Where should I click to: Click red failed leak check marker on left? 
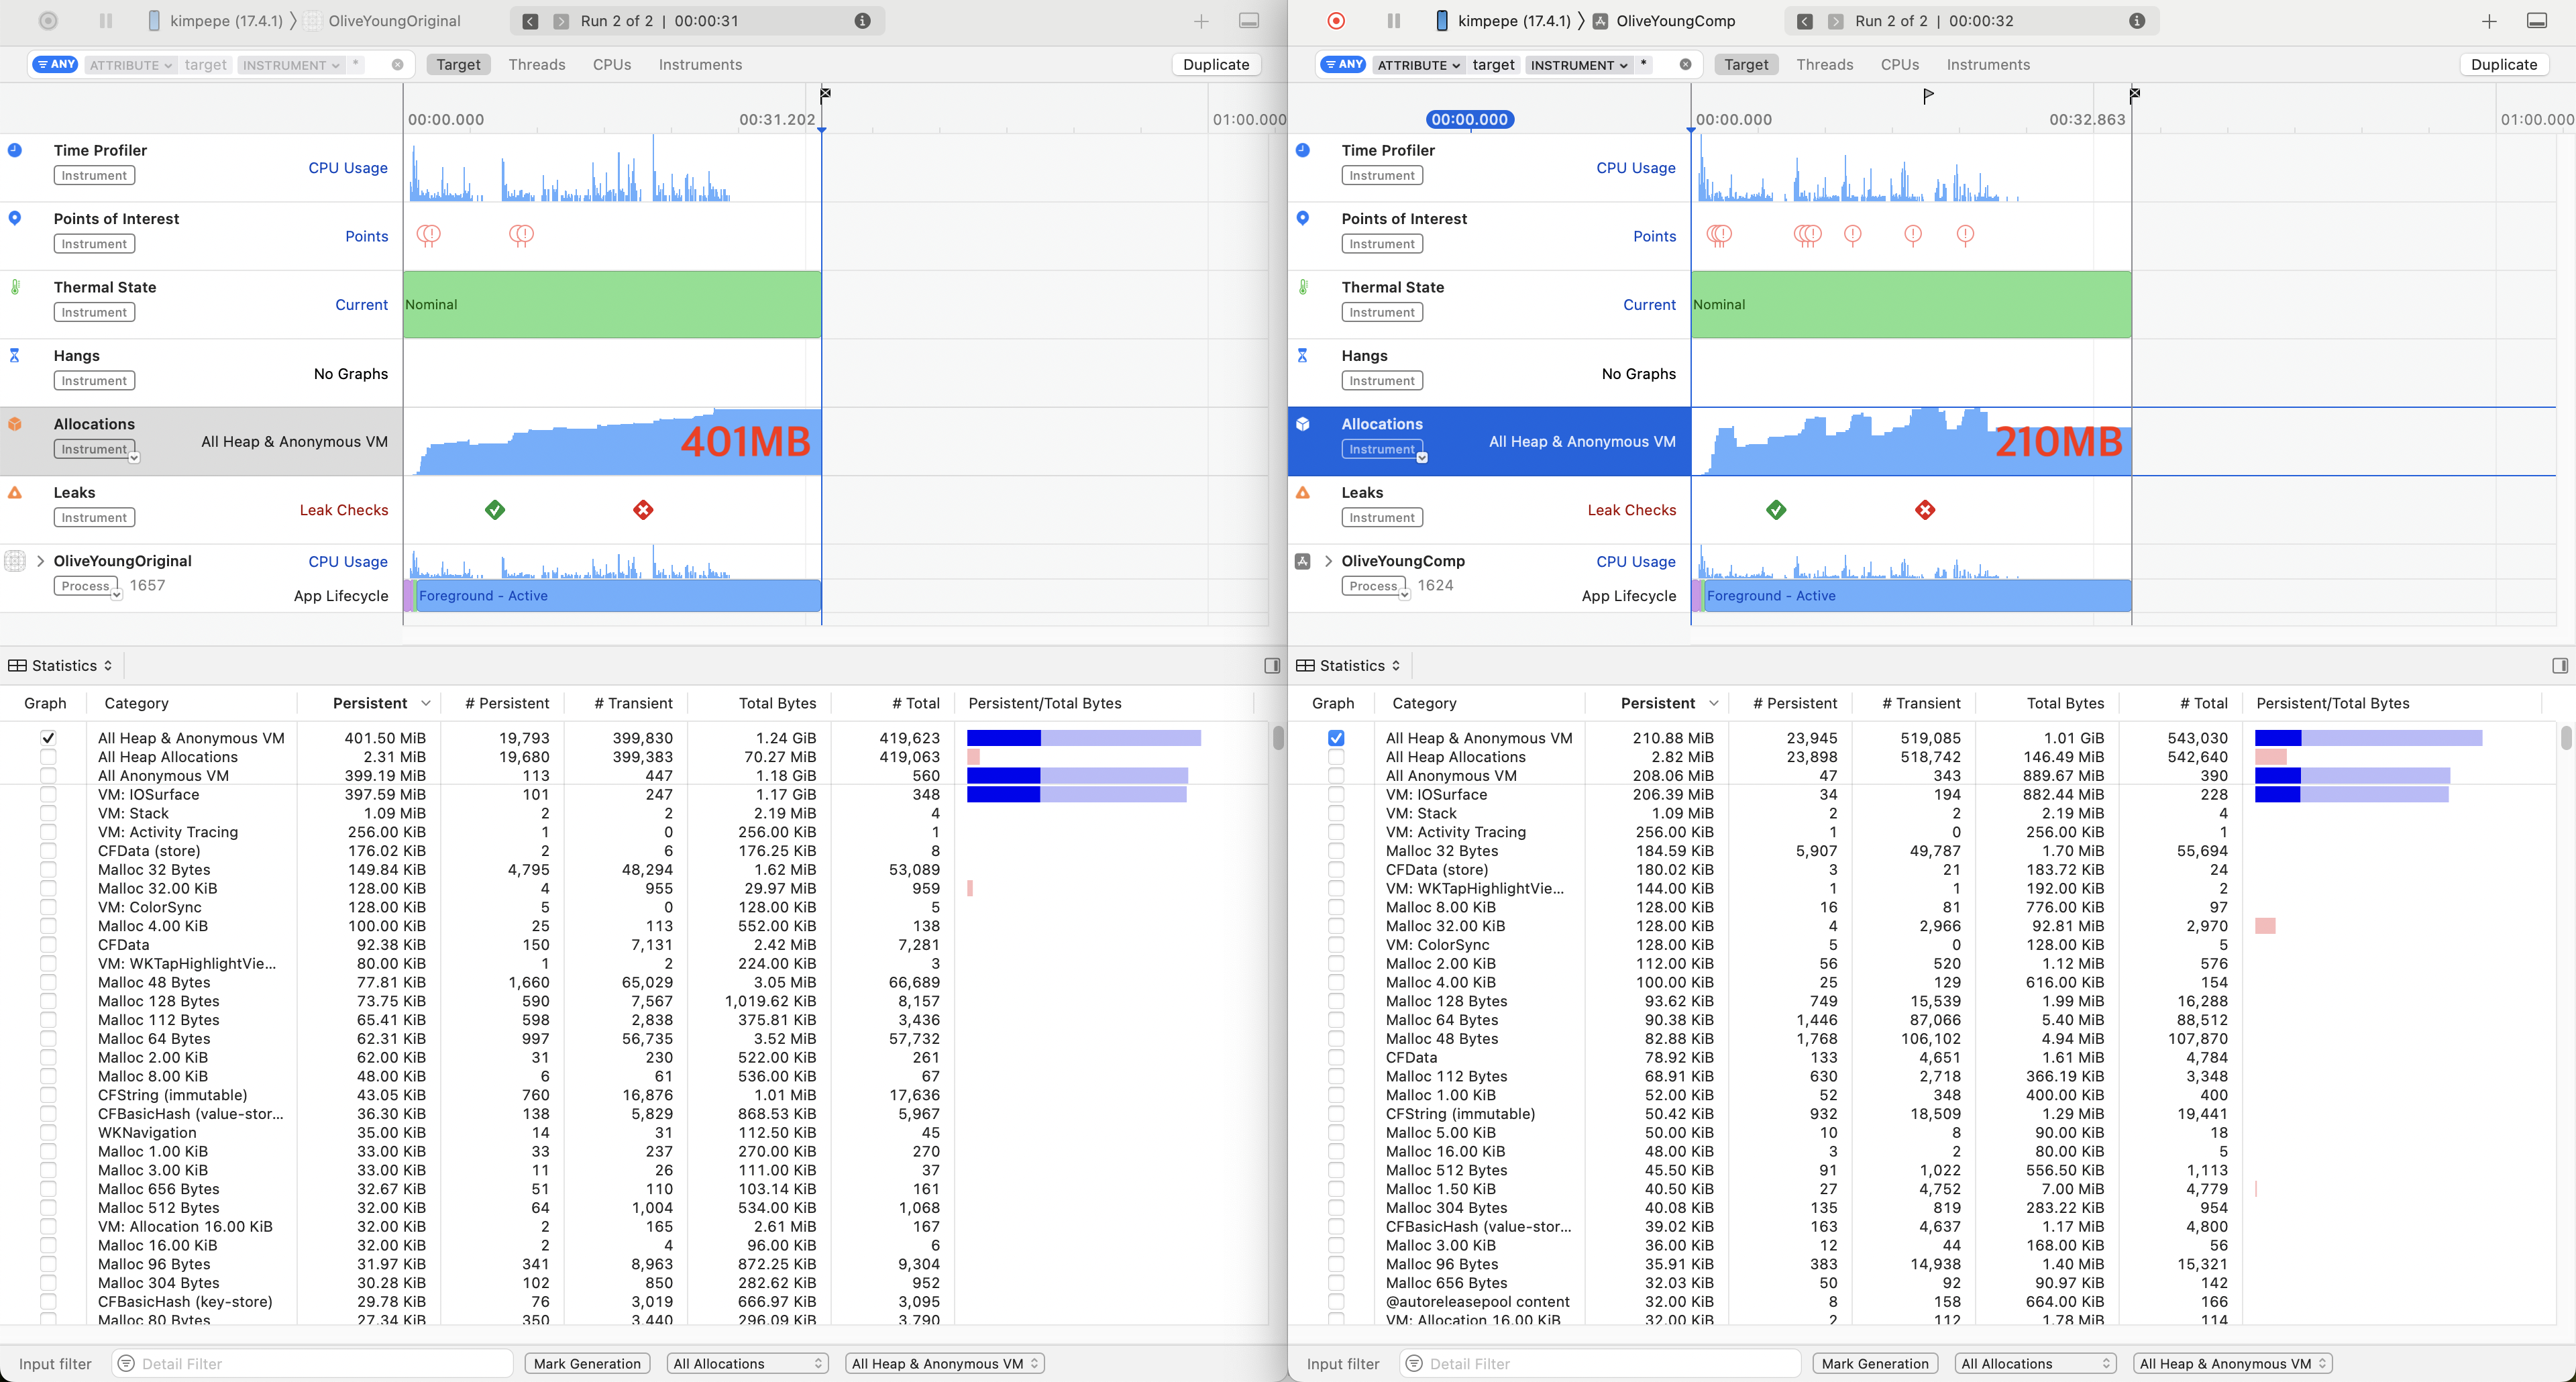tap(643, 510)
